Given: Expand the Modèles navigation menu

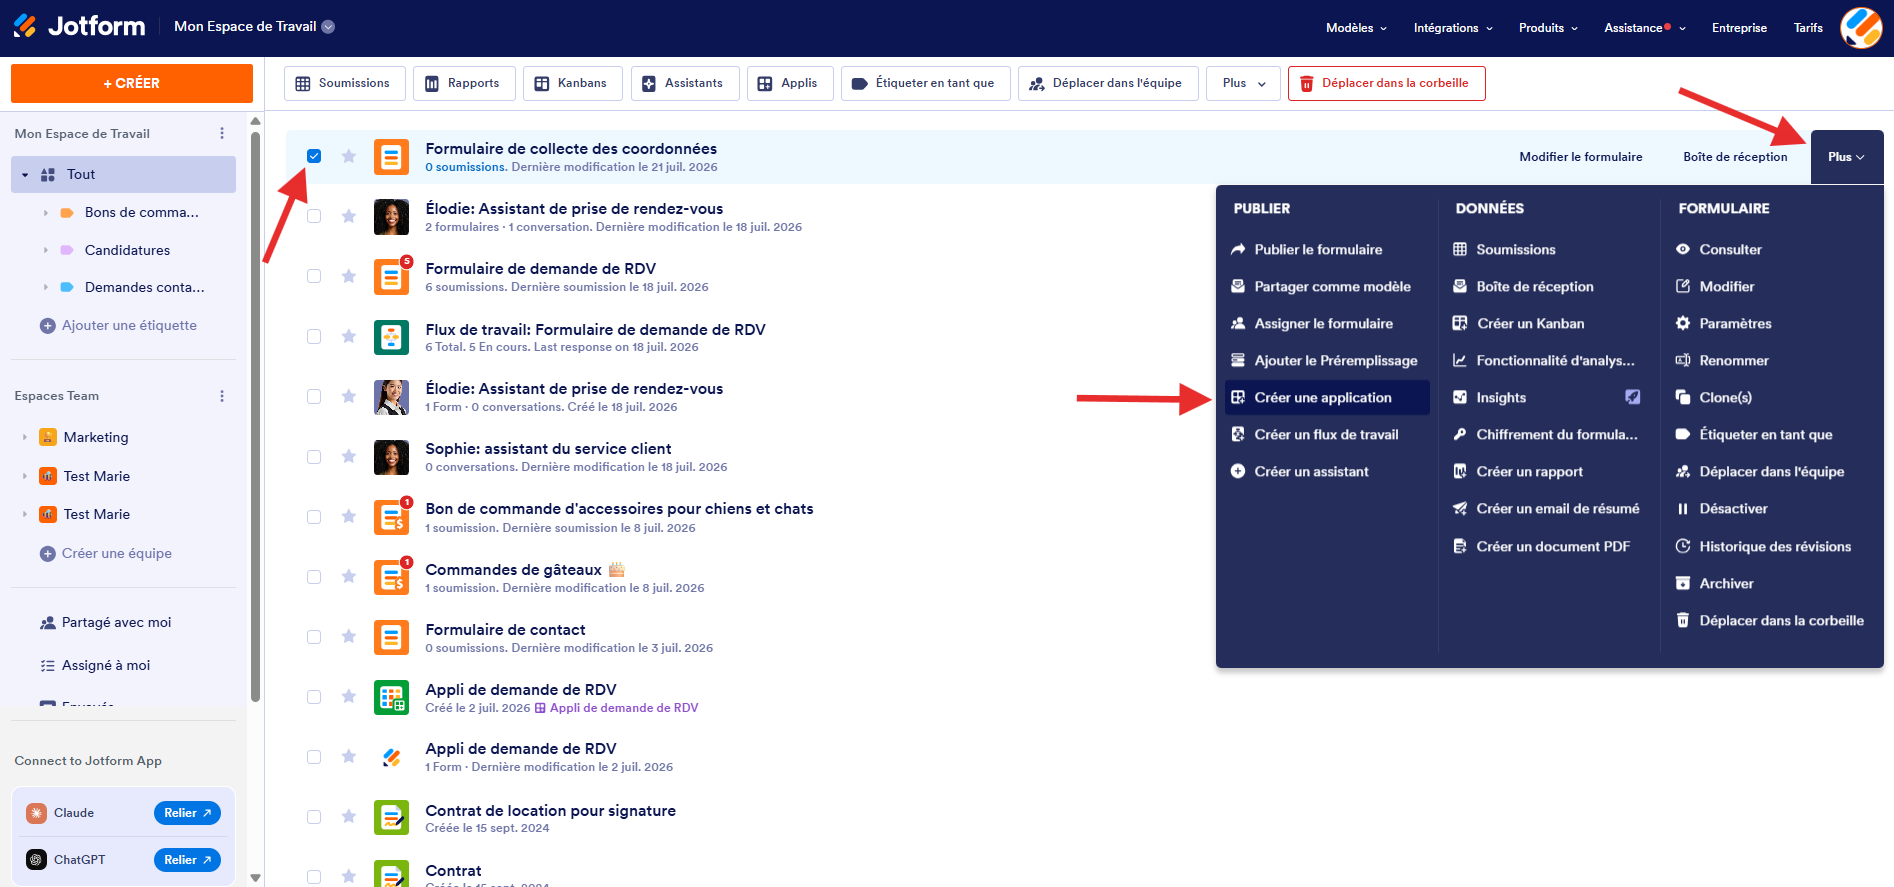Looking at the screenshot, I should pos(1356,28).
